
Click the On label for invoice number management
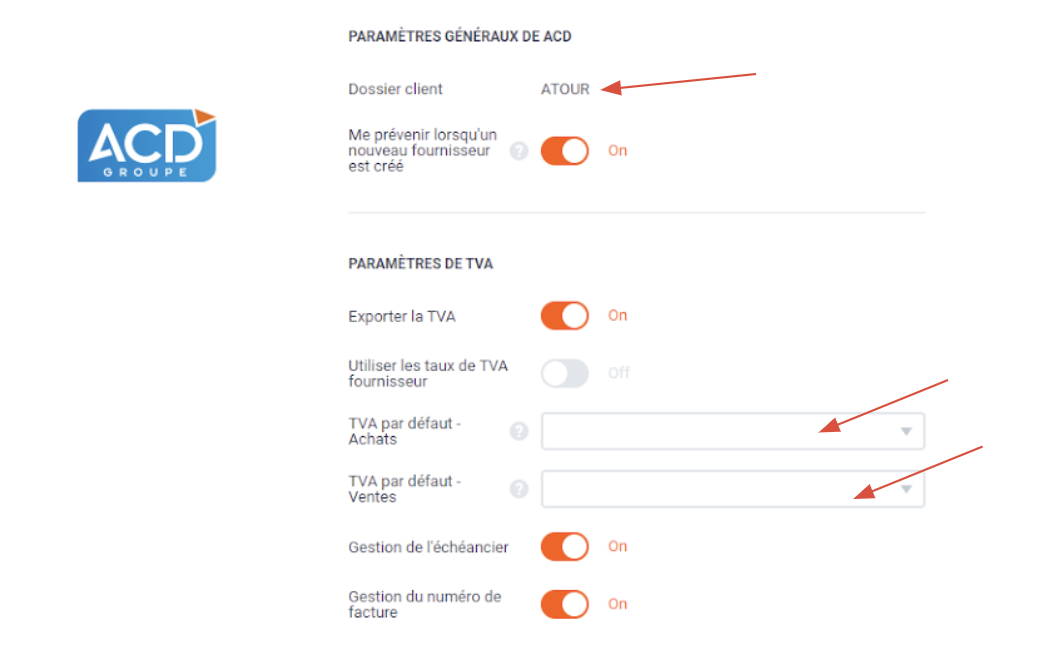click(x=617, y=604)
